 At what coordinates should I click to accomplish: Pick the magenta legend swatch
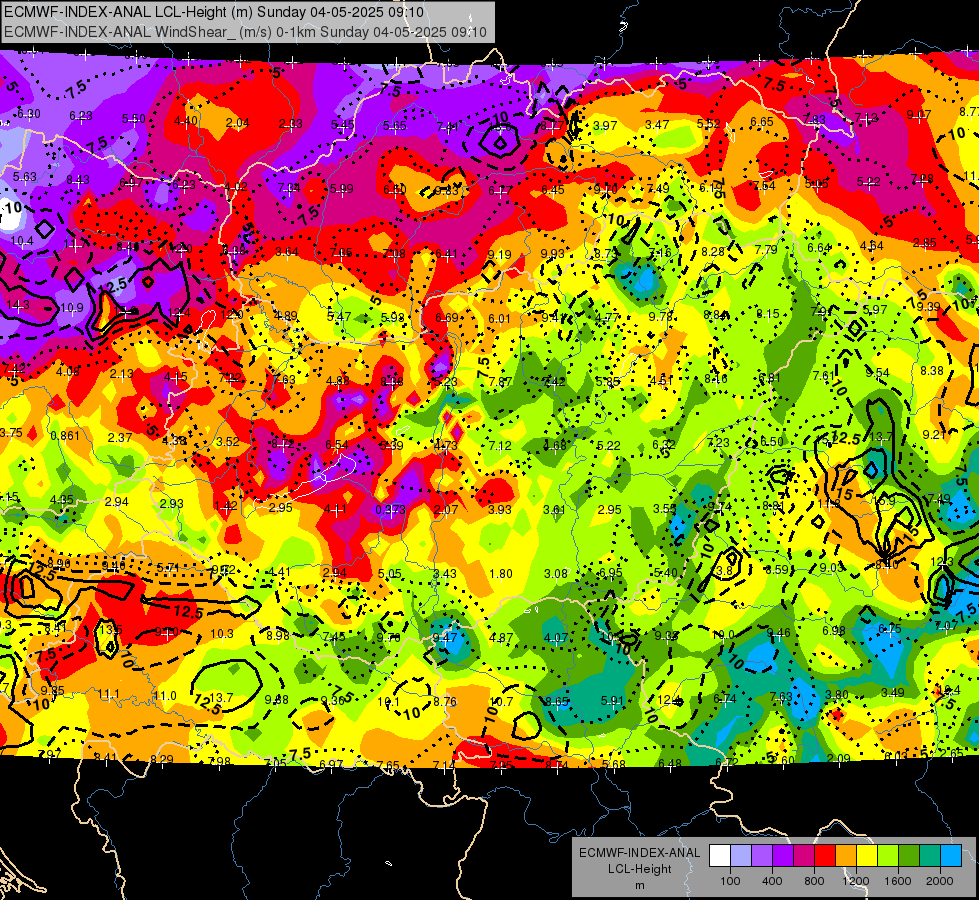tap(804, 856)
